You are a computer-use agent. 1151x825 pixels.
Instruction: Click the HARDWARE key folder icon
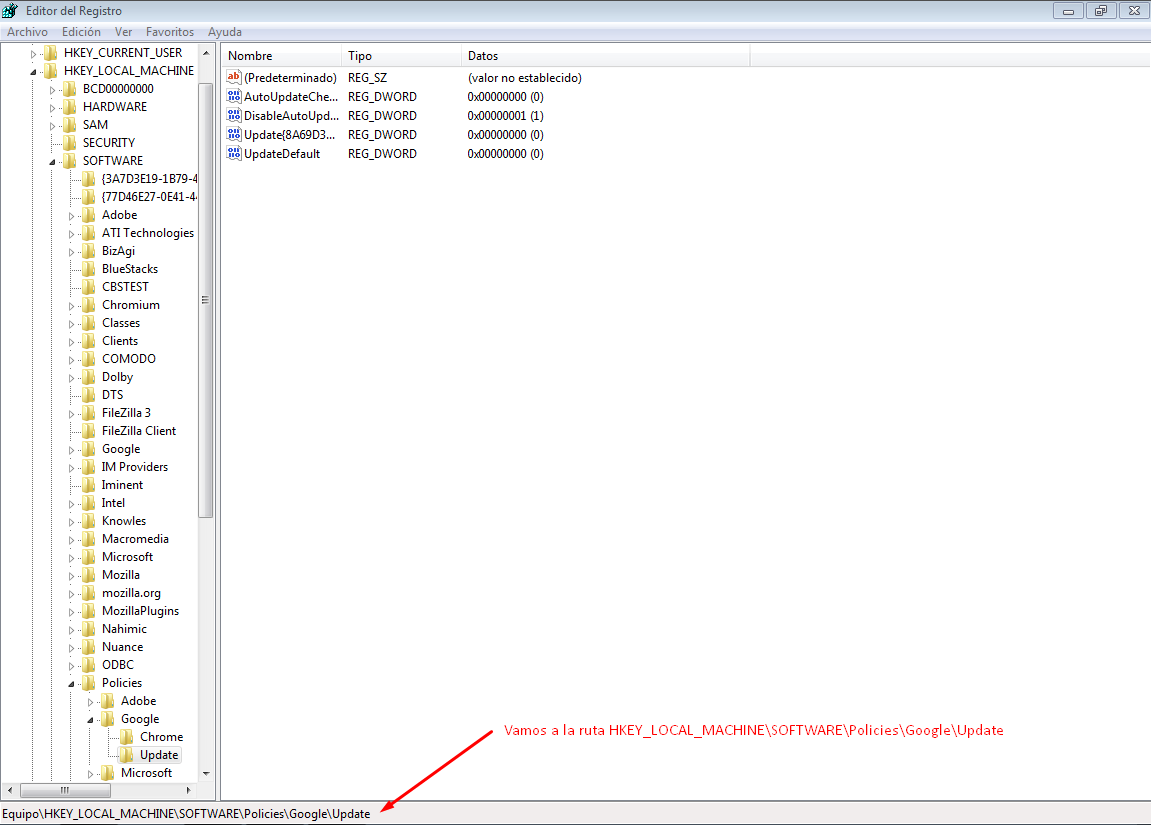coord(70,106)
